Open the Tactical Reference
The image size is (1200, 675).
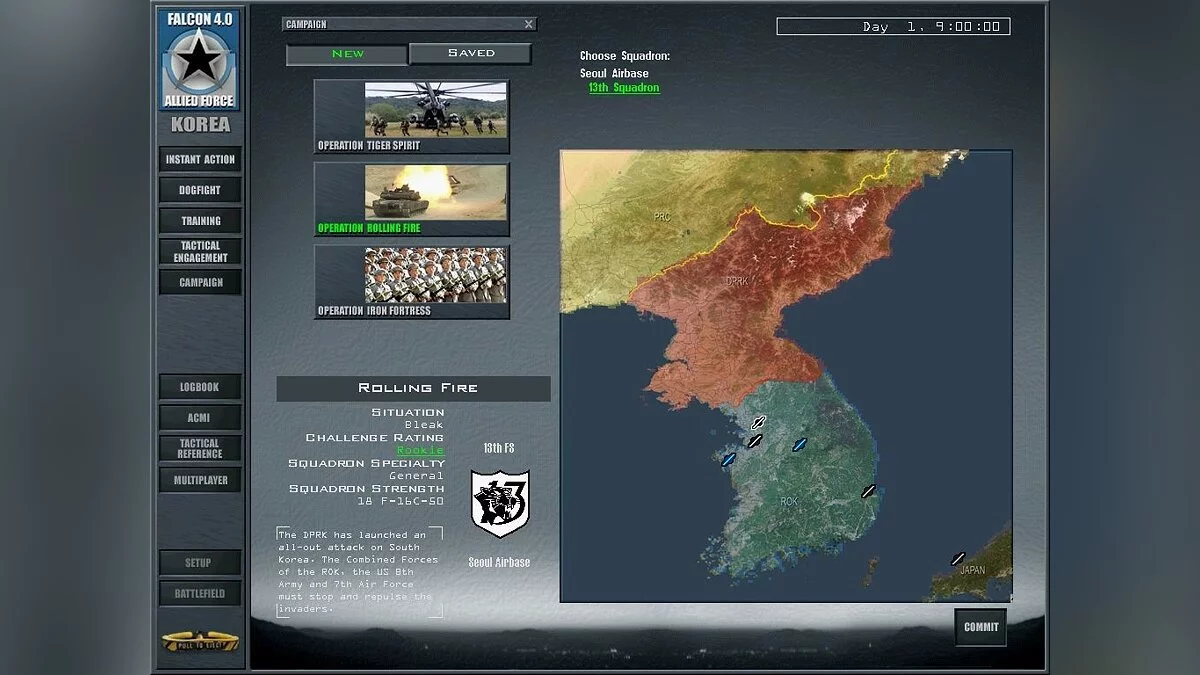(200, 449)
